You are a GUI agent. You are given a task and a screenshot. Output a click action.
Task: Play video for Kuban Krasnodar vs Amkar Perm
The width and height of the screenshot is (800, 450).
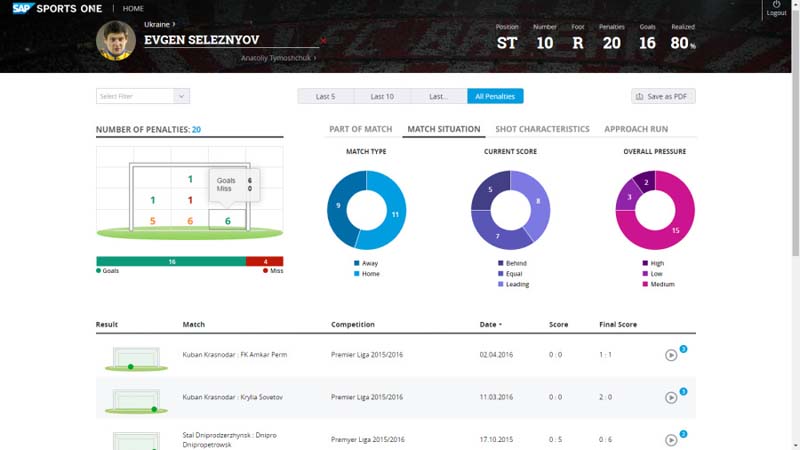671,355
